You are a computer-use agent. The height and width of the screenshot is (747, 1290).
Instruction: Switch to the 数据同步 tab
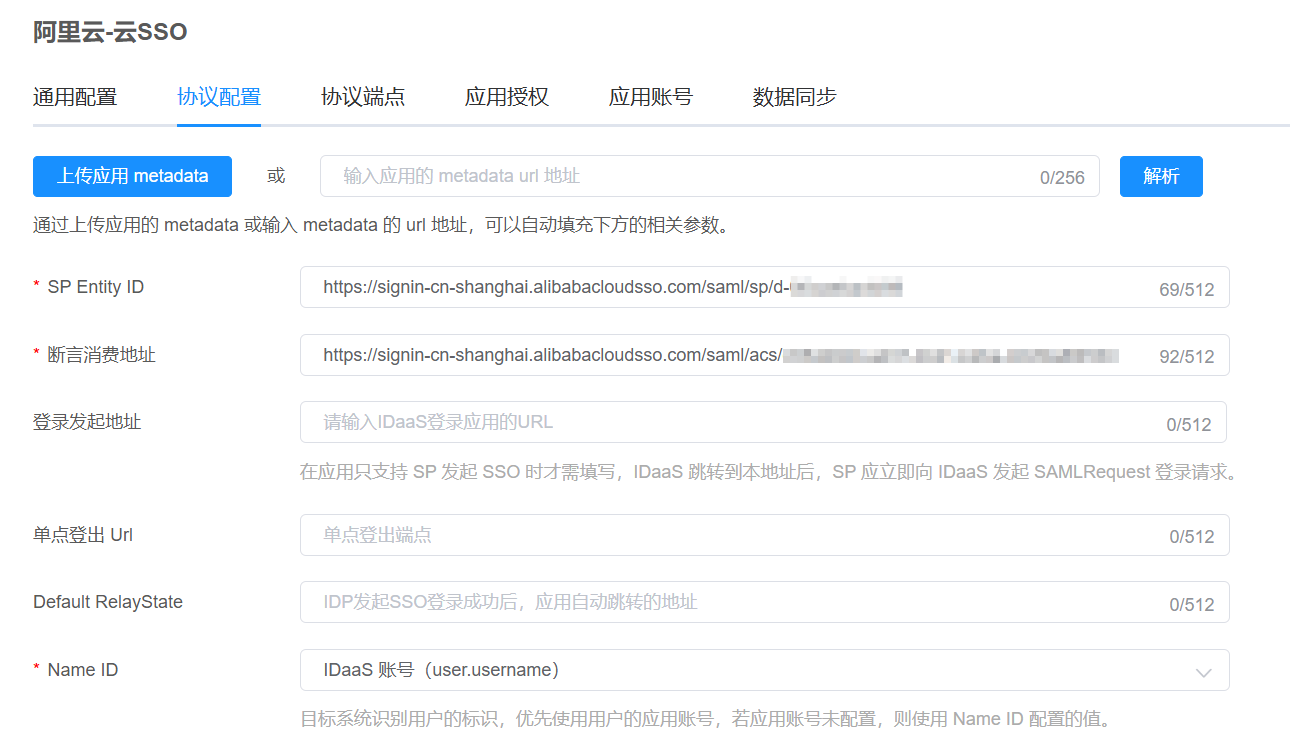tap(795, 97)
